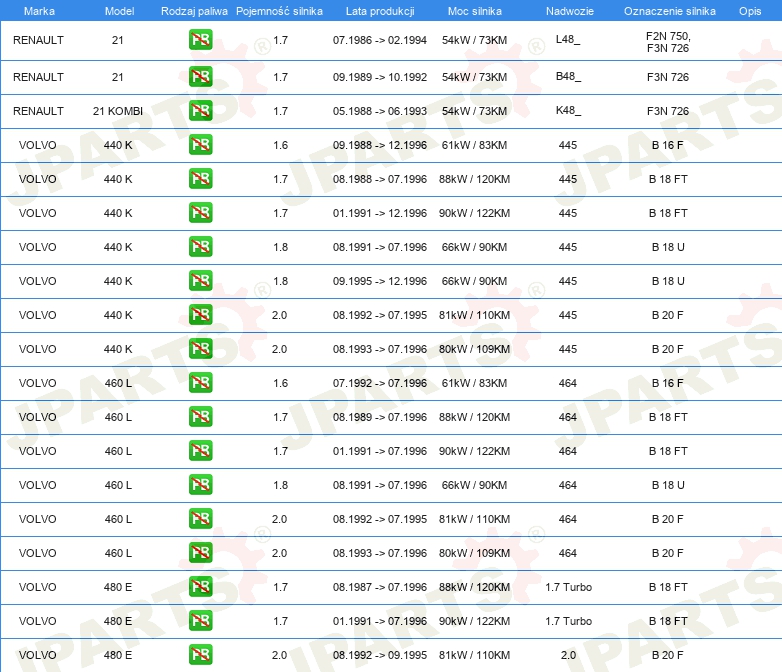Click '54kW / 73KM' in 21 KOMBI row
The image size is (782, 672).
tap(474, 111)
